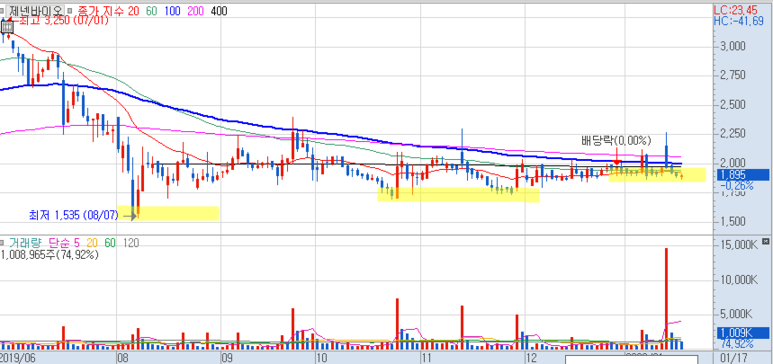Click the 2,750 price axis label
This screenshot has height=364, width=773.
point(733,75)
